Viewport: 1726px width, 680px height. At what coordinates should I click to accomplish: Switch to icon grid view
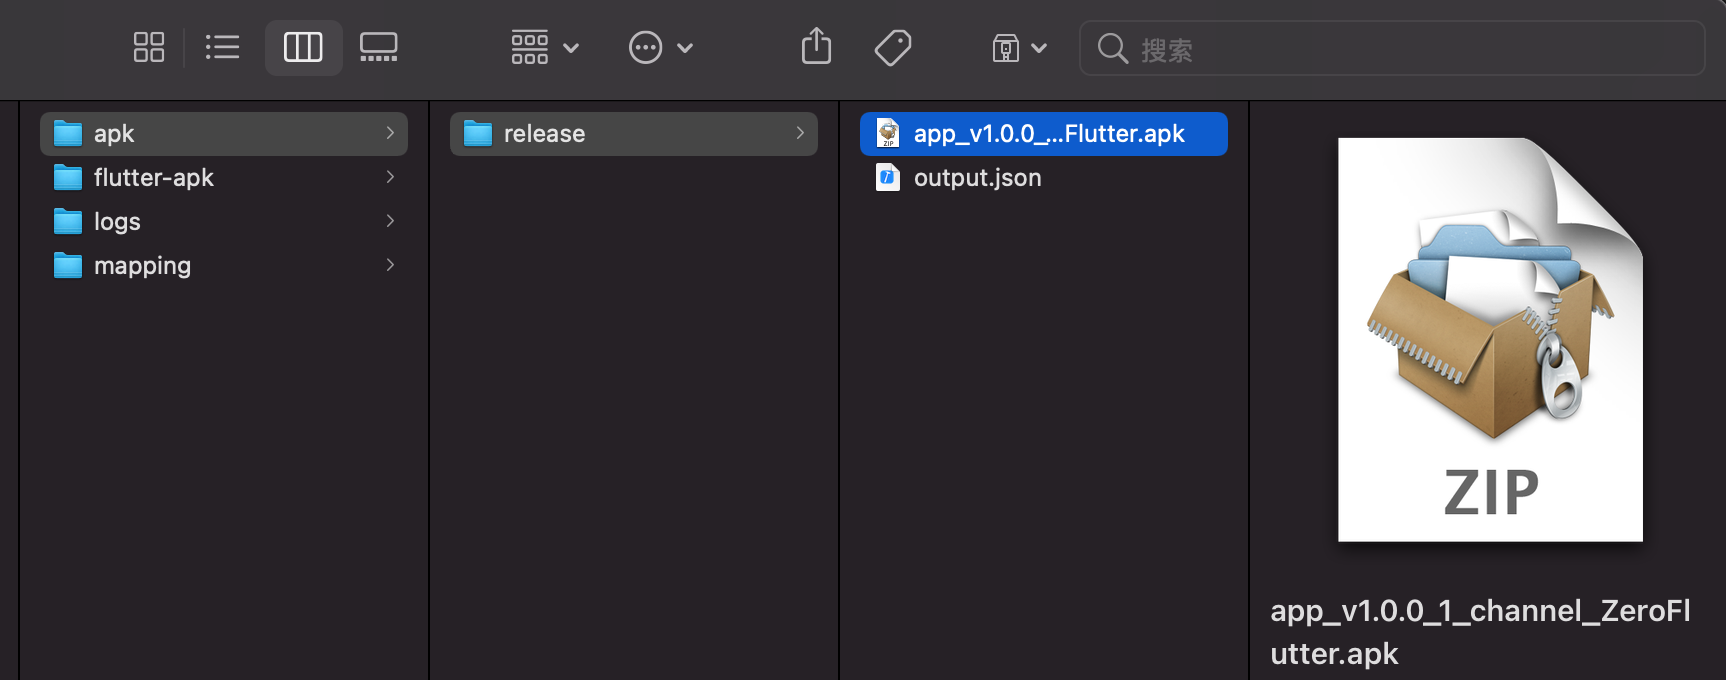[x=149, y=47]
